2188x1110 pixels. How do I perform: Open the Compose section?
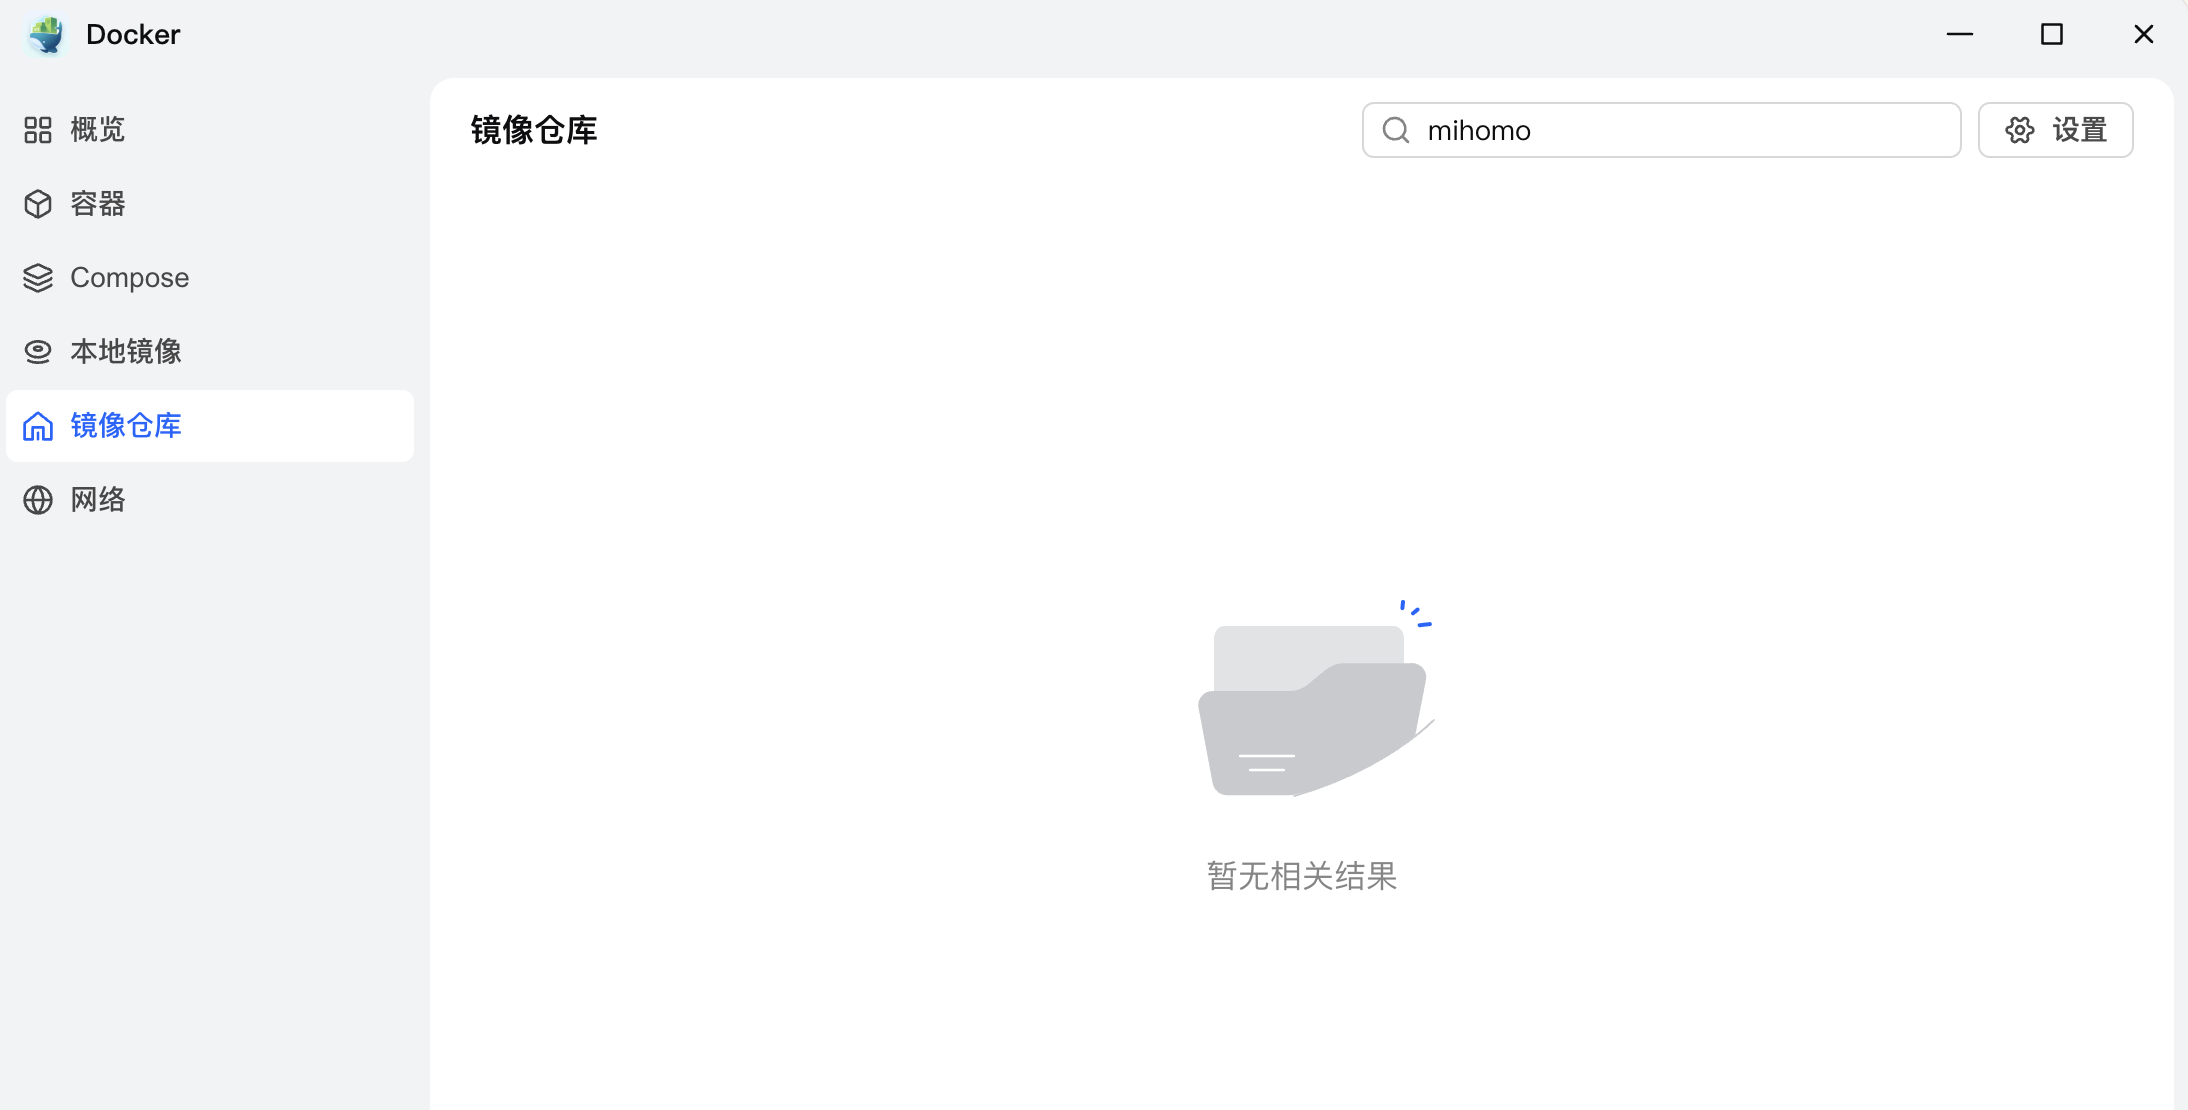pos(210,278)
